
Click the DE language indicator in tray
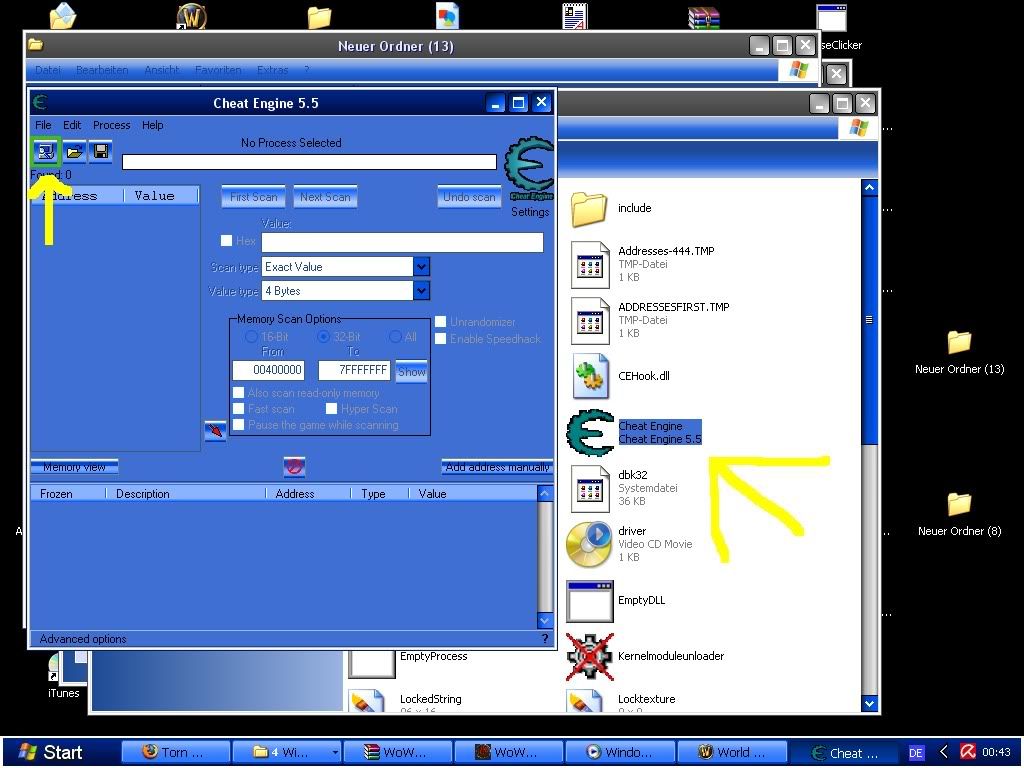click(916, 753)
